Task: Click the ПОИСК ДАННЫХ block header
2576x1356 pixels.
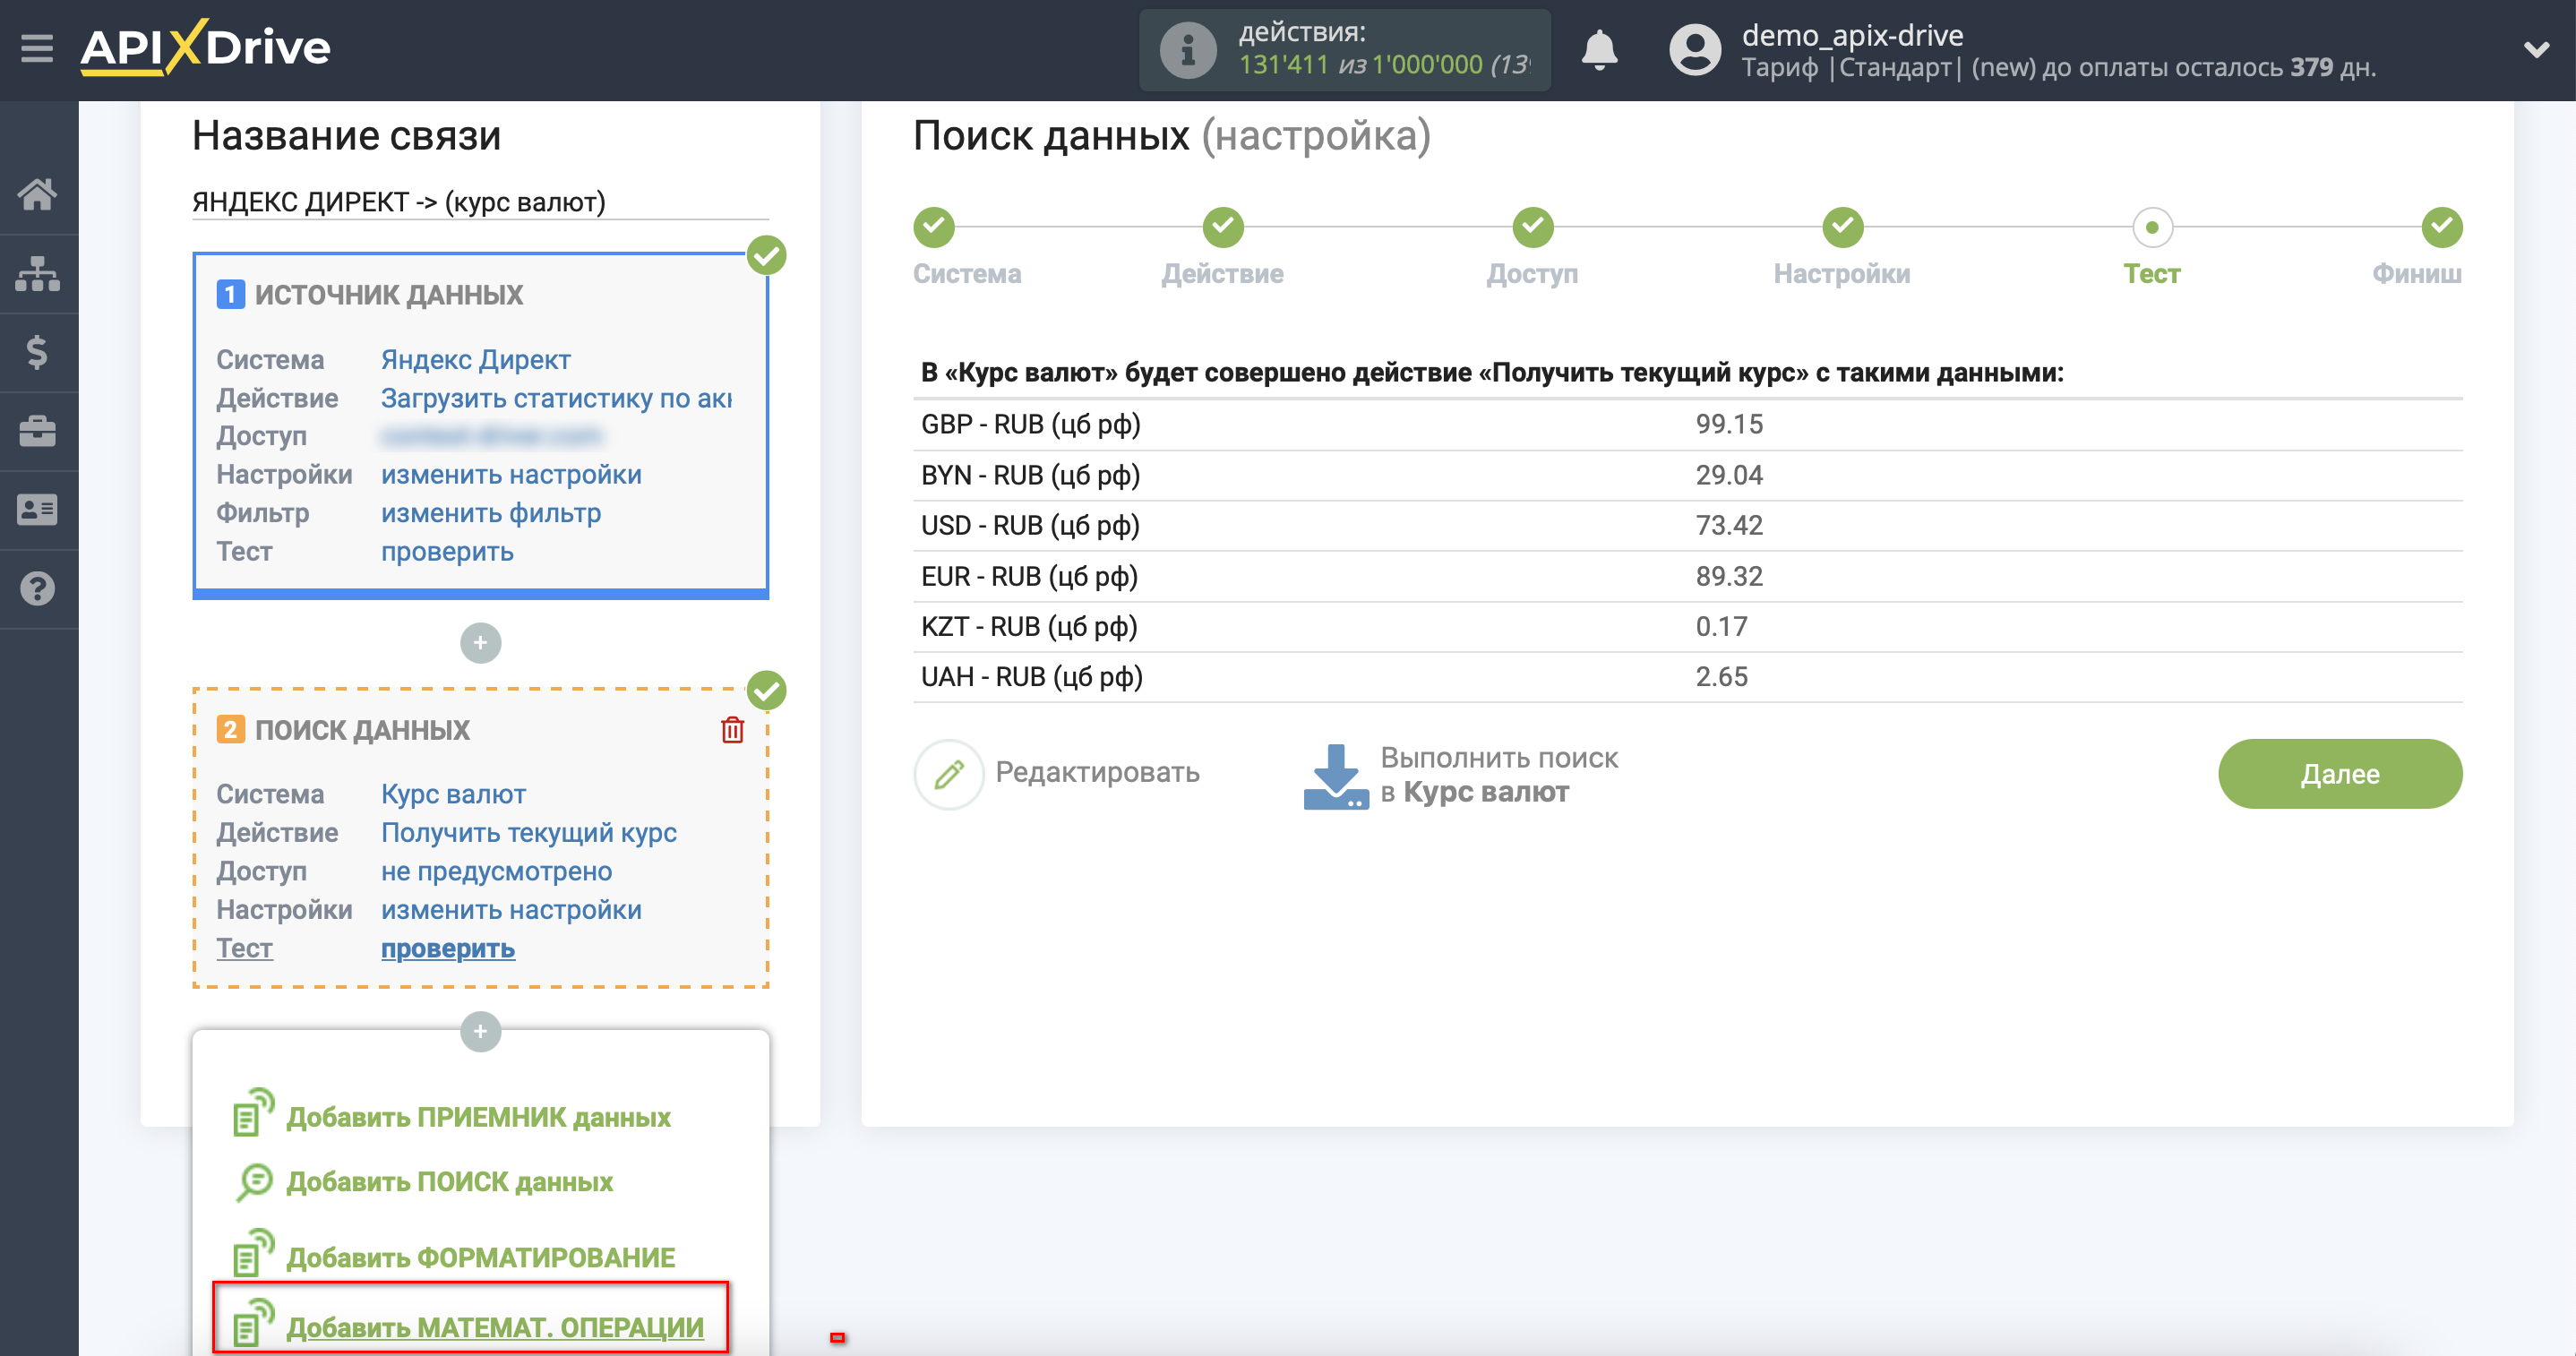Action: [362, 730]
